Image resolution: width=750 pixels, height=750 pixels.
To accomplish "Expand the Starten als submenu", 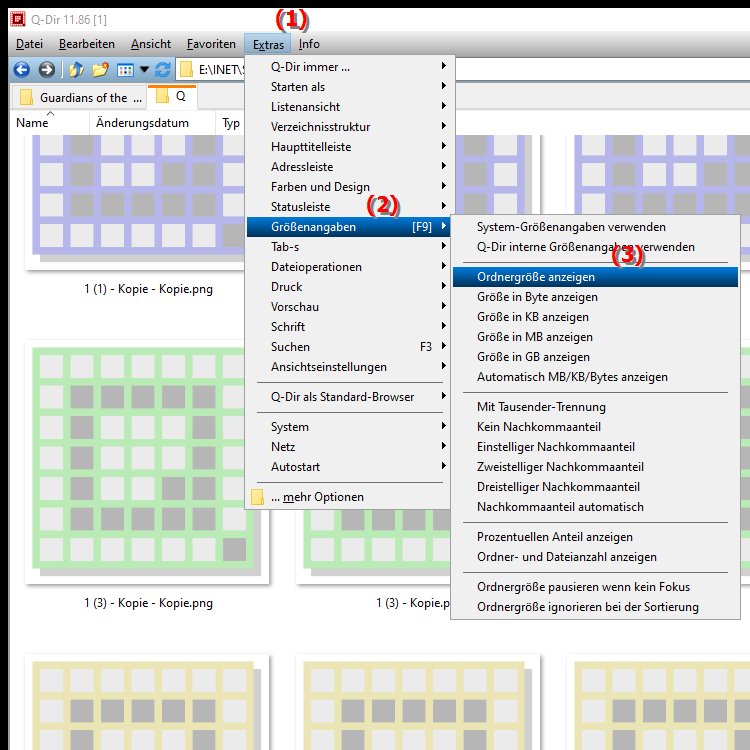I will tap(348, 87).
